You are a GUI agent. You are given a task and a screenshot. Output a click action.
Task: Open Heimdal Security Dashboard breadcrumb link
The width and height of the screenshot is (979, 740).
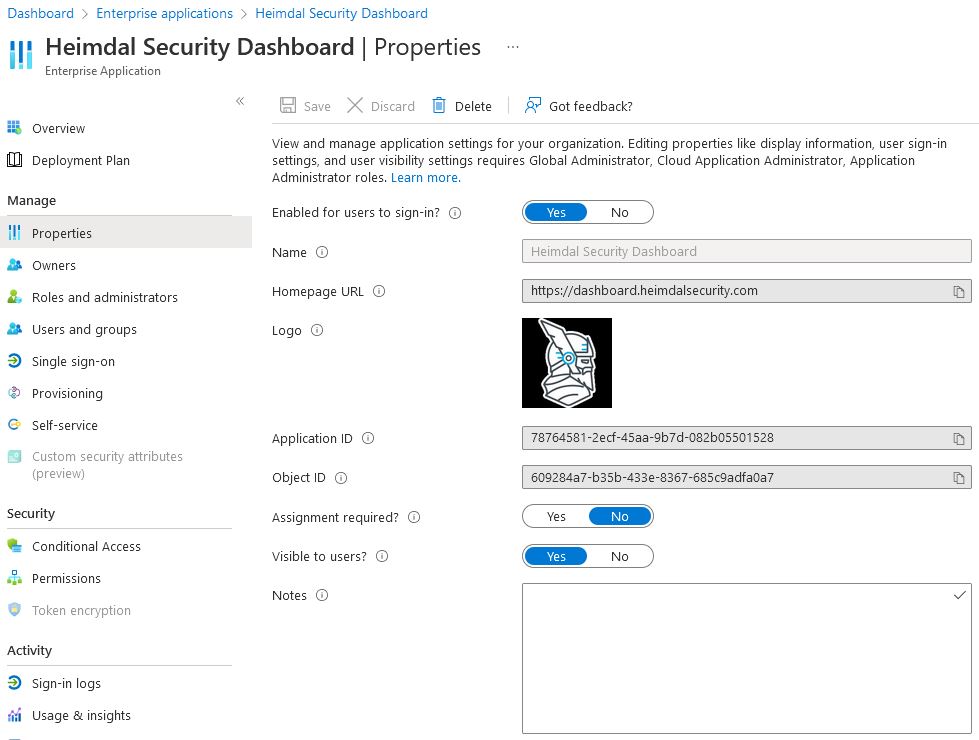(x=342, y=13)
